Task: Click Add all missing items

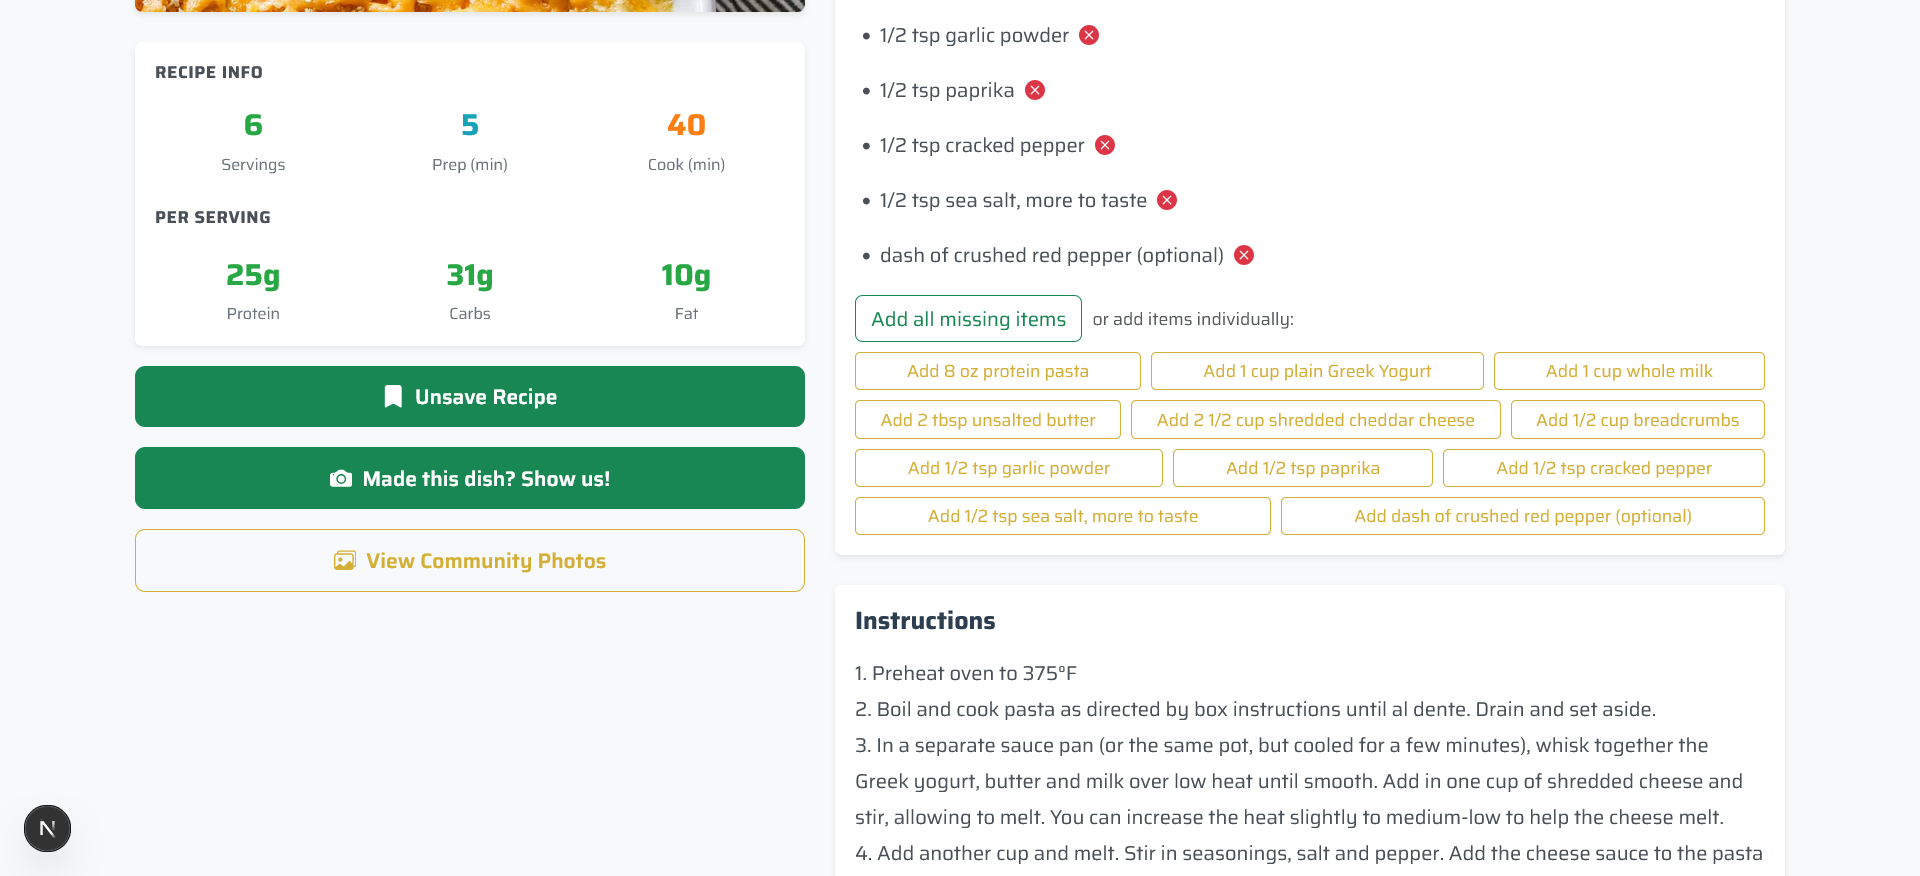Action: point(967,318)
